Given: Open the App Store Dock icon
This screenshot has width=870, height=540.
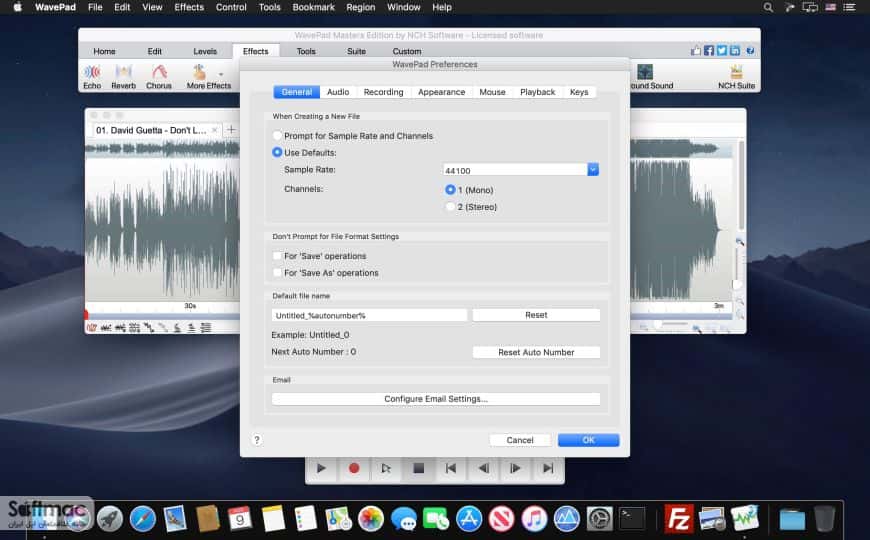Looking at the screenshot, I should pyautogui.click(x=469, y=519).
